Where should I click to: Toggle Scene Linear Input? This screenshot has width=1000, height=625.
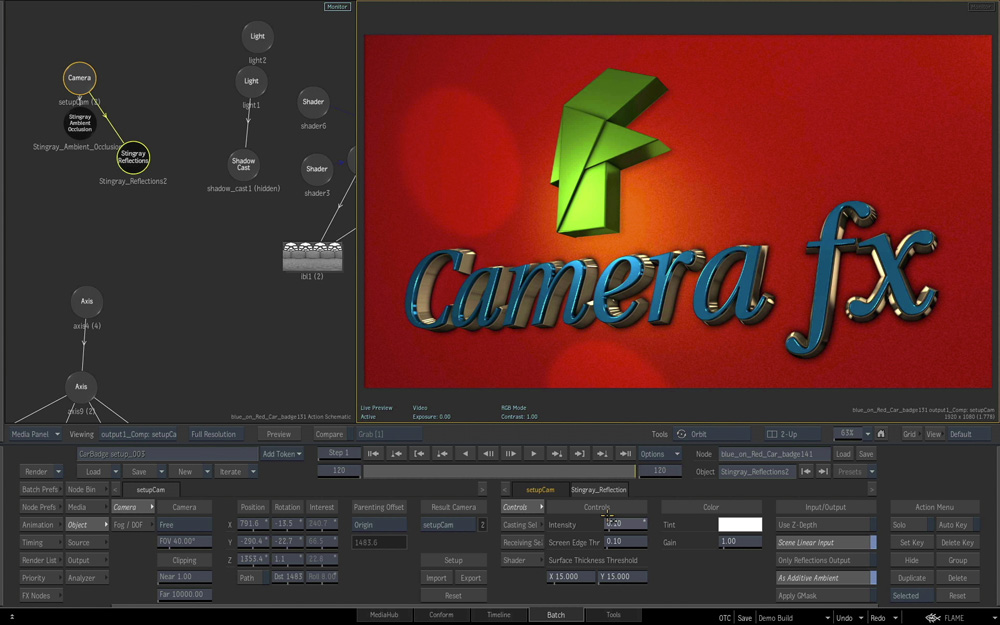pos(826,543)
